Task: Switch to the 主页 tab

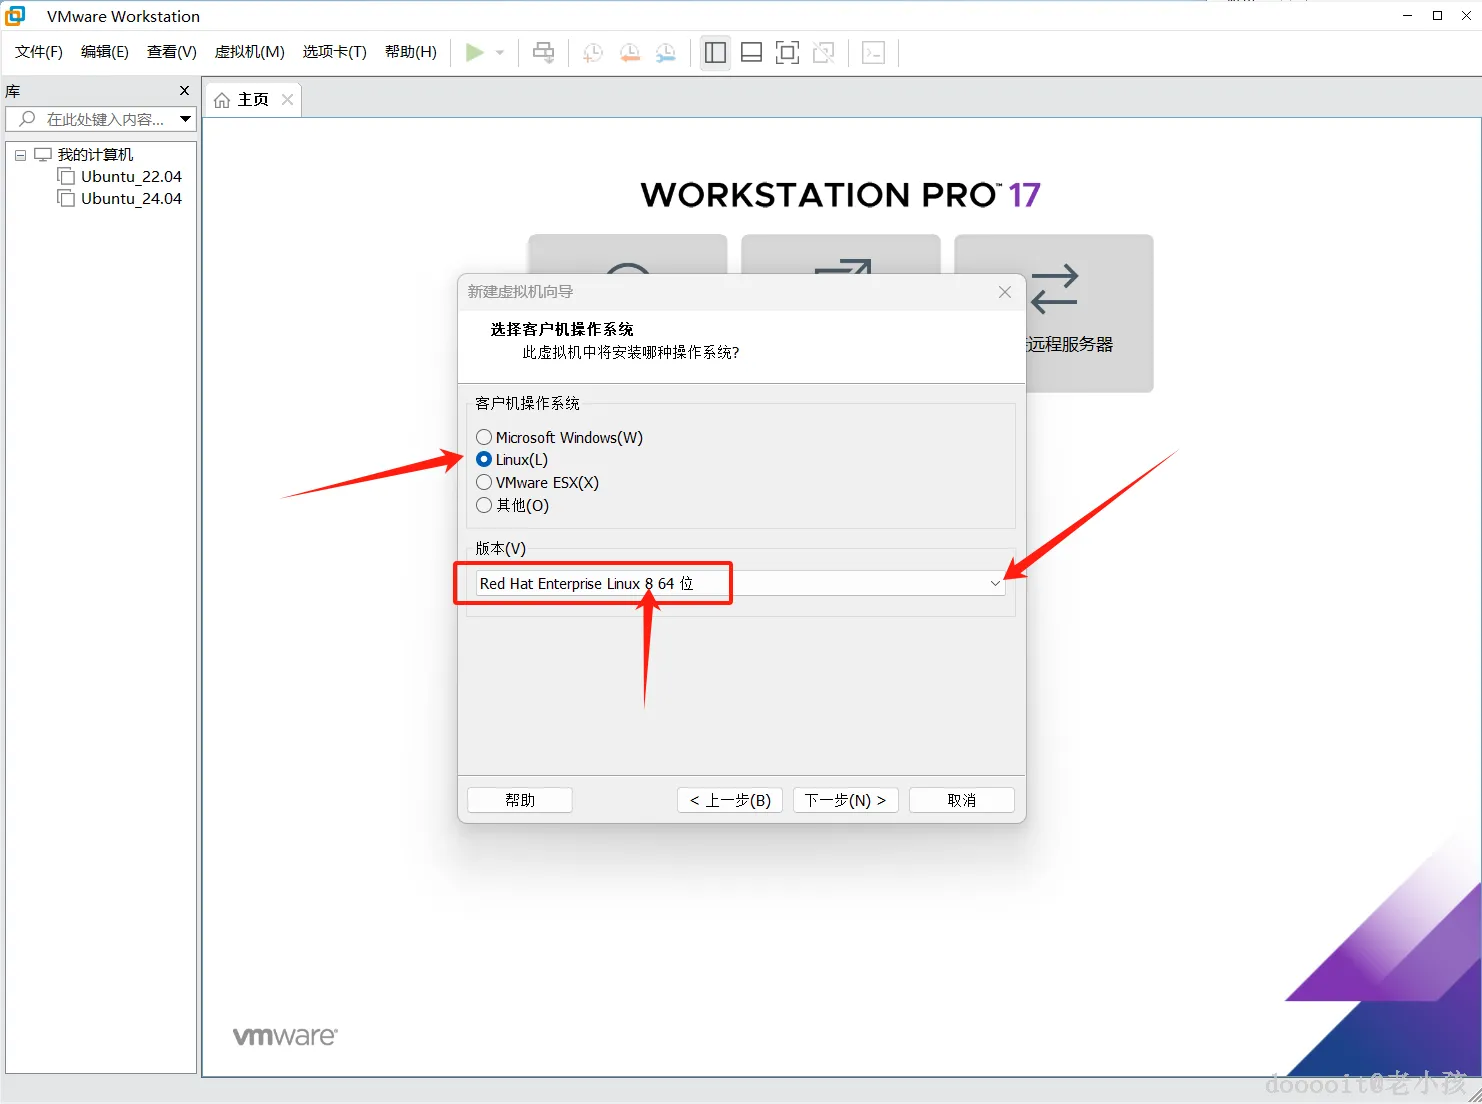Action: [x=253, y=100]
